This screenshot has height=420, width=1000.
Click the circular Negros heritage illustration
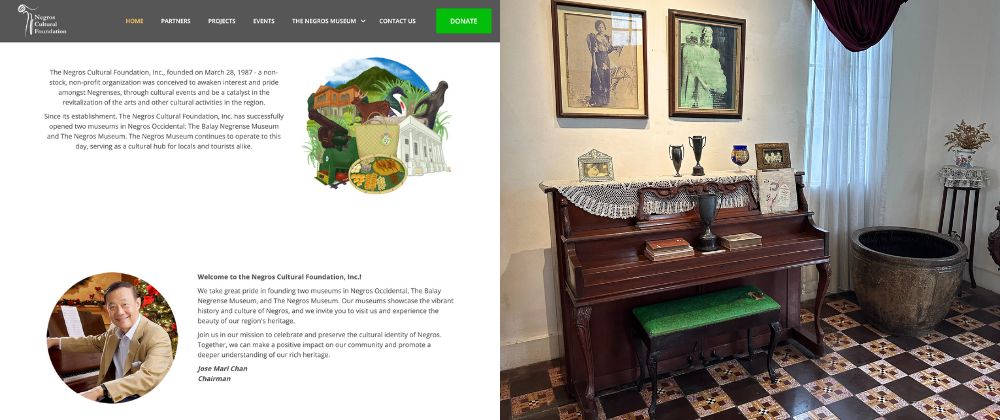[378, 125]
